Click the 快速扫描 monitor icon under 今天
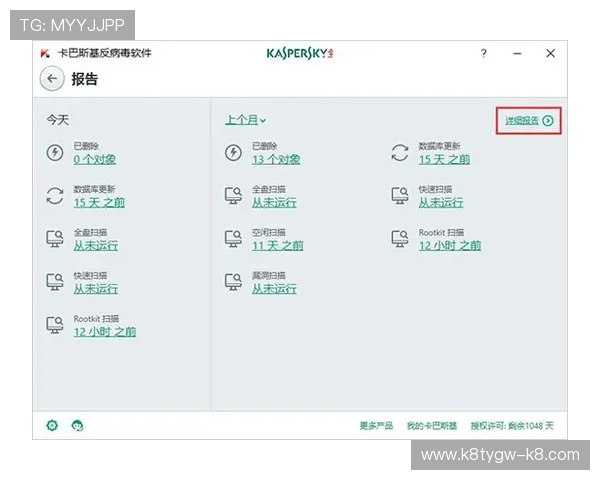This screenshot has height=480, width=600. click(55, 282)
